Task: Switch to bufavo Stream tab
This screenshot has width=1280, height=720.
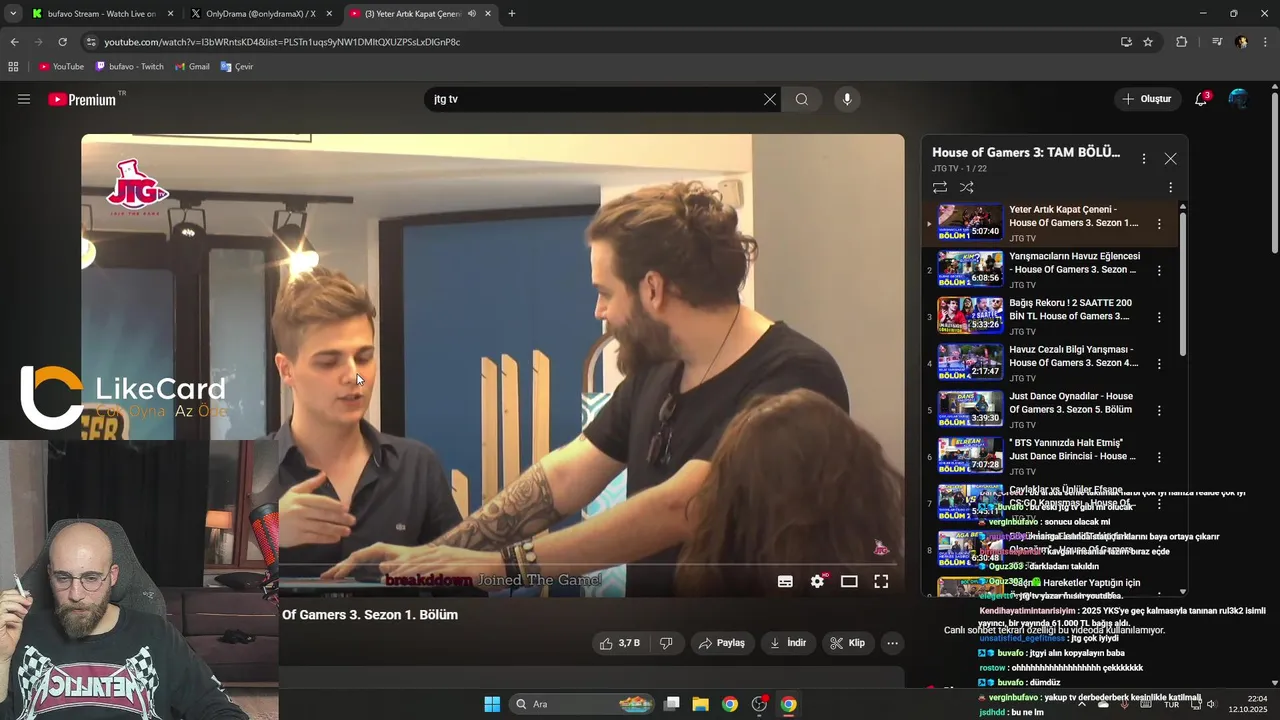Action: (102, 14)
